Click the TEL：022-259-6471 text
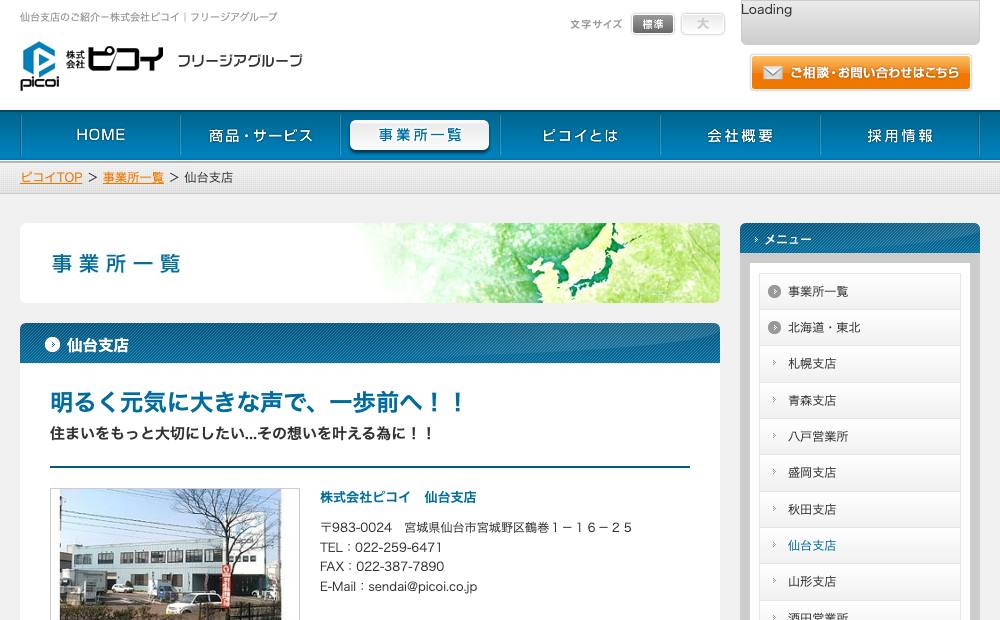 click(381, 547)
